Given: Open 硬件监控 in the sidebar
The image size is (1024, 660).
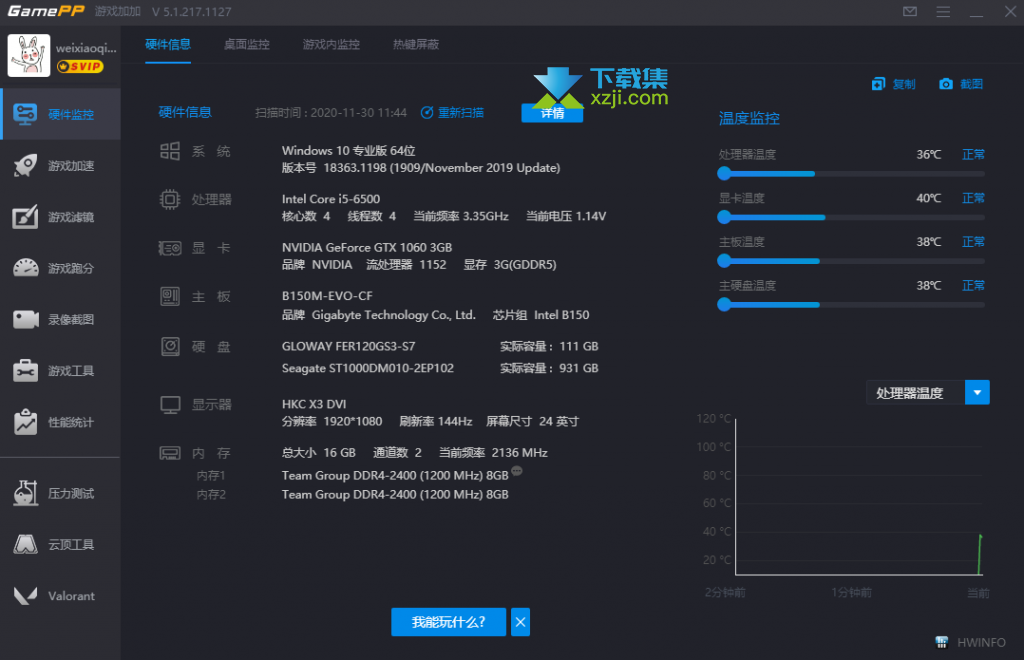Looking at the screenshot, I should click(x=60, y=114).
